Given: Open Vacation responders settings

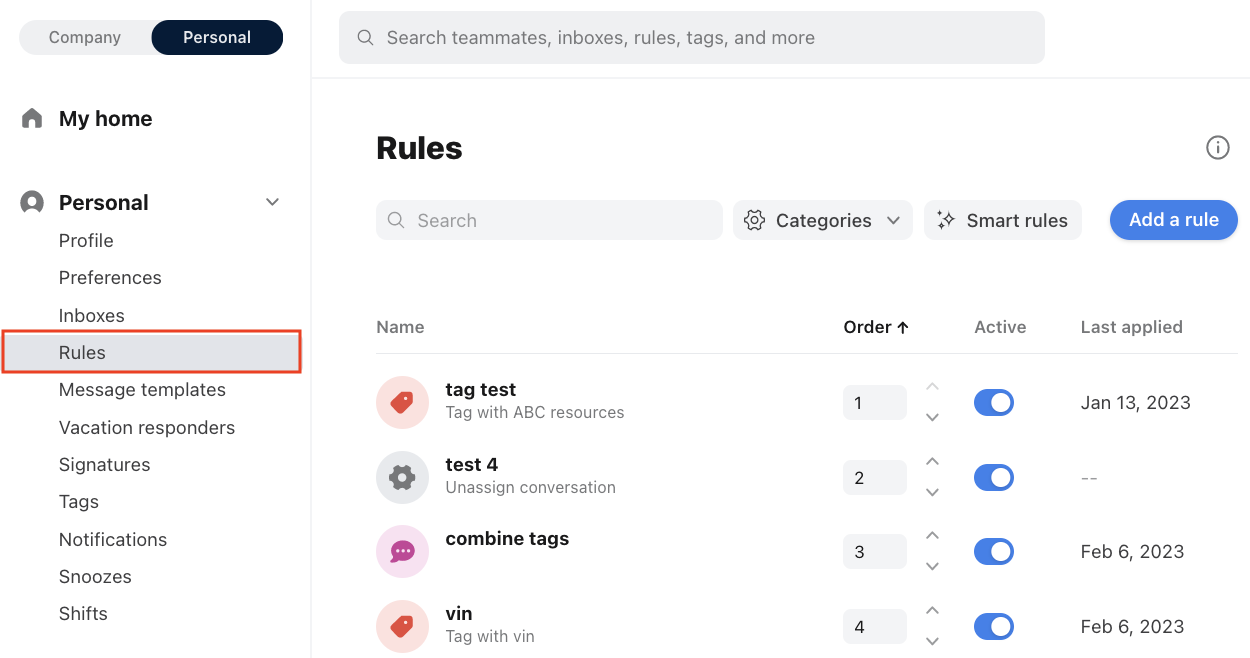Looking at the screenshot, I should (x=148, y=427).
